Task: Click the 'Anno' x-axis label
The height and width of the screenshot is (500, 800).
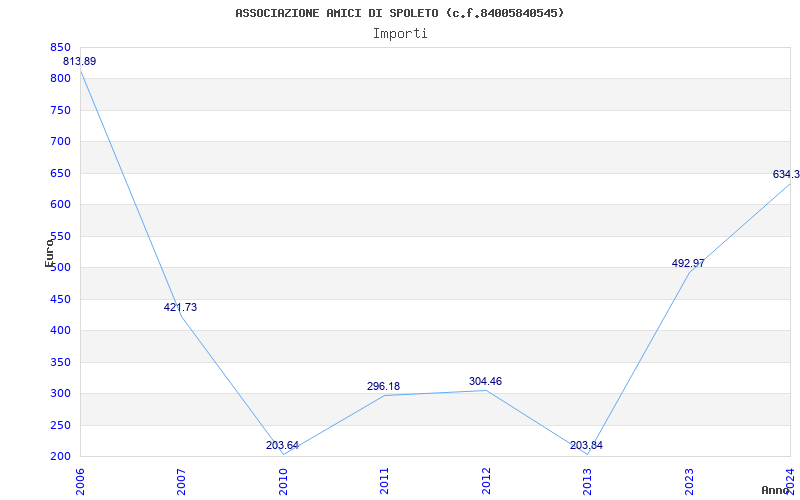Action: 776,491
